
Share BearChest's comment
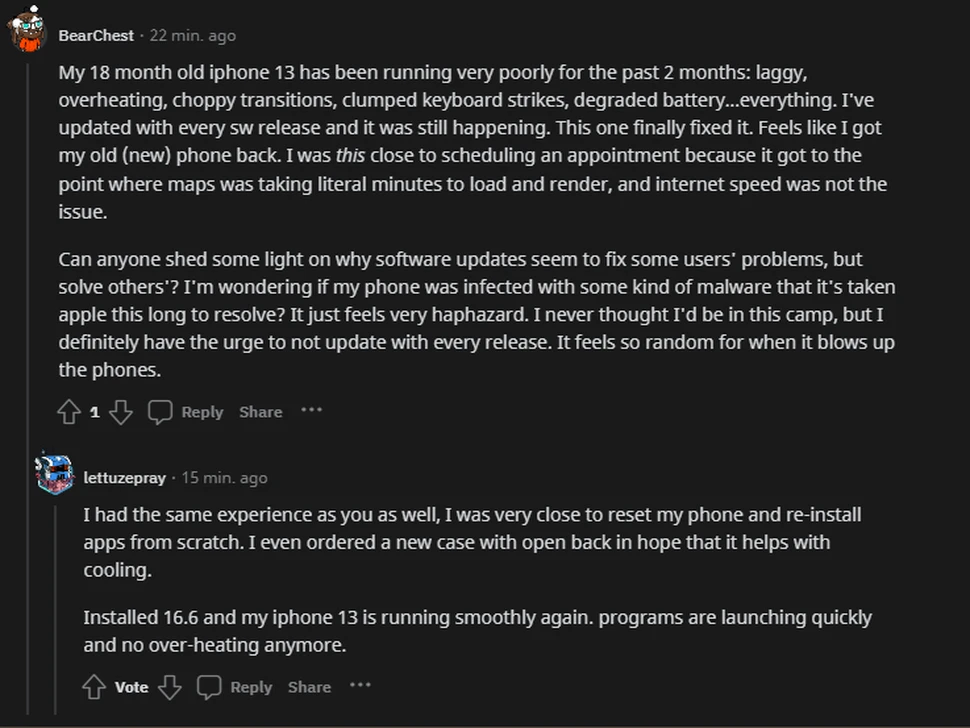pos(260,412)
